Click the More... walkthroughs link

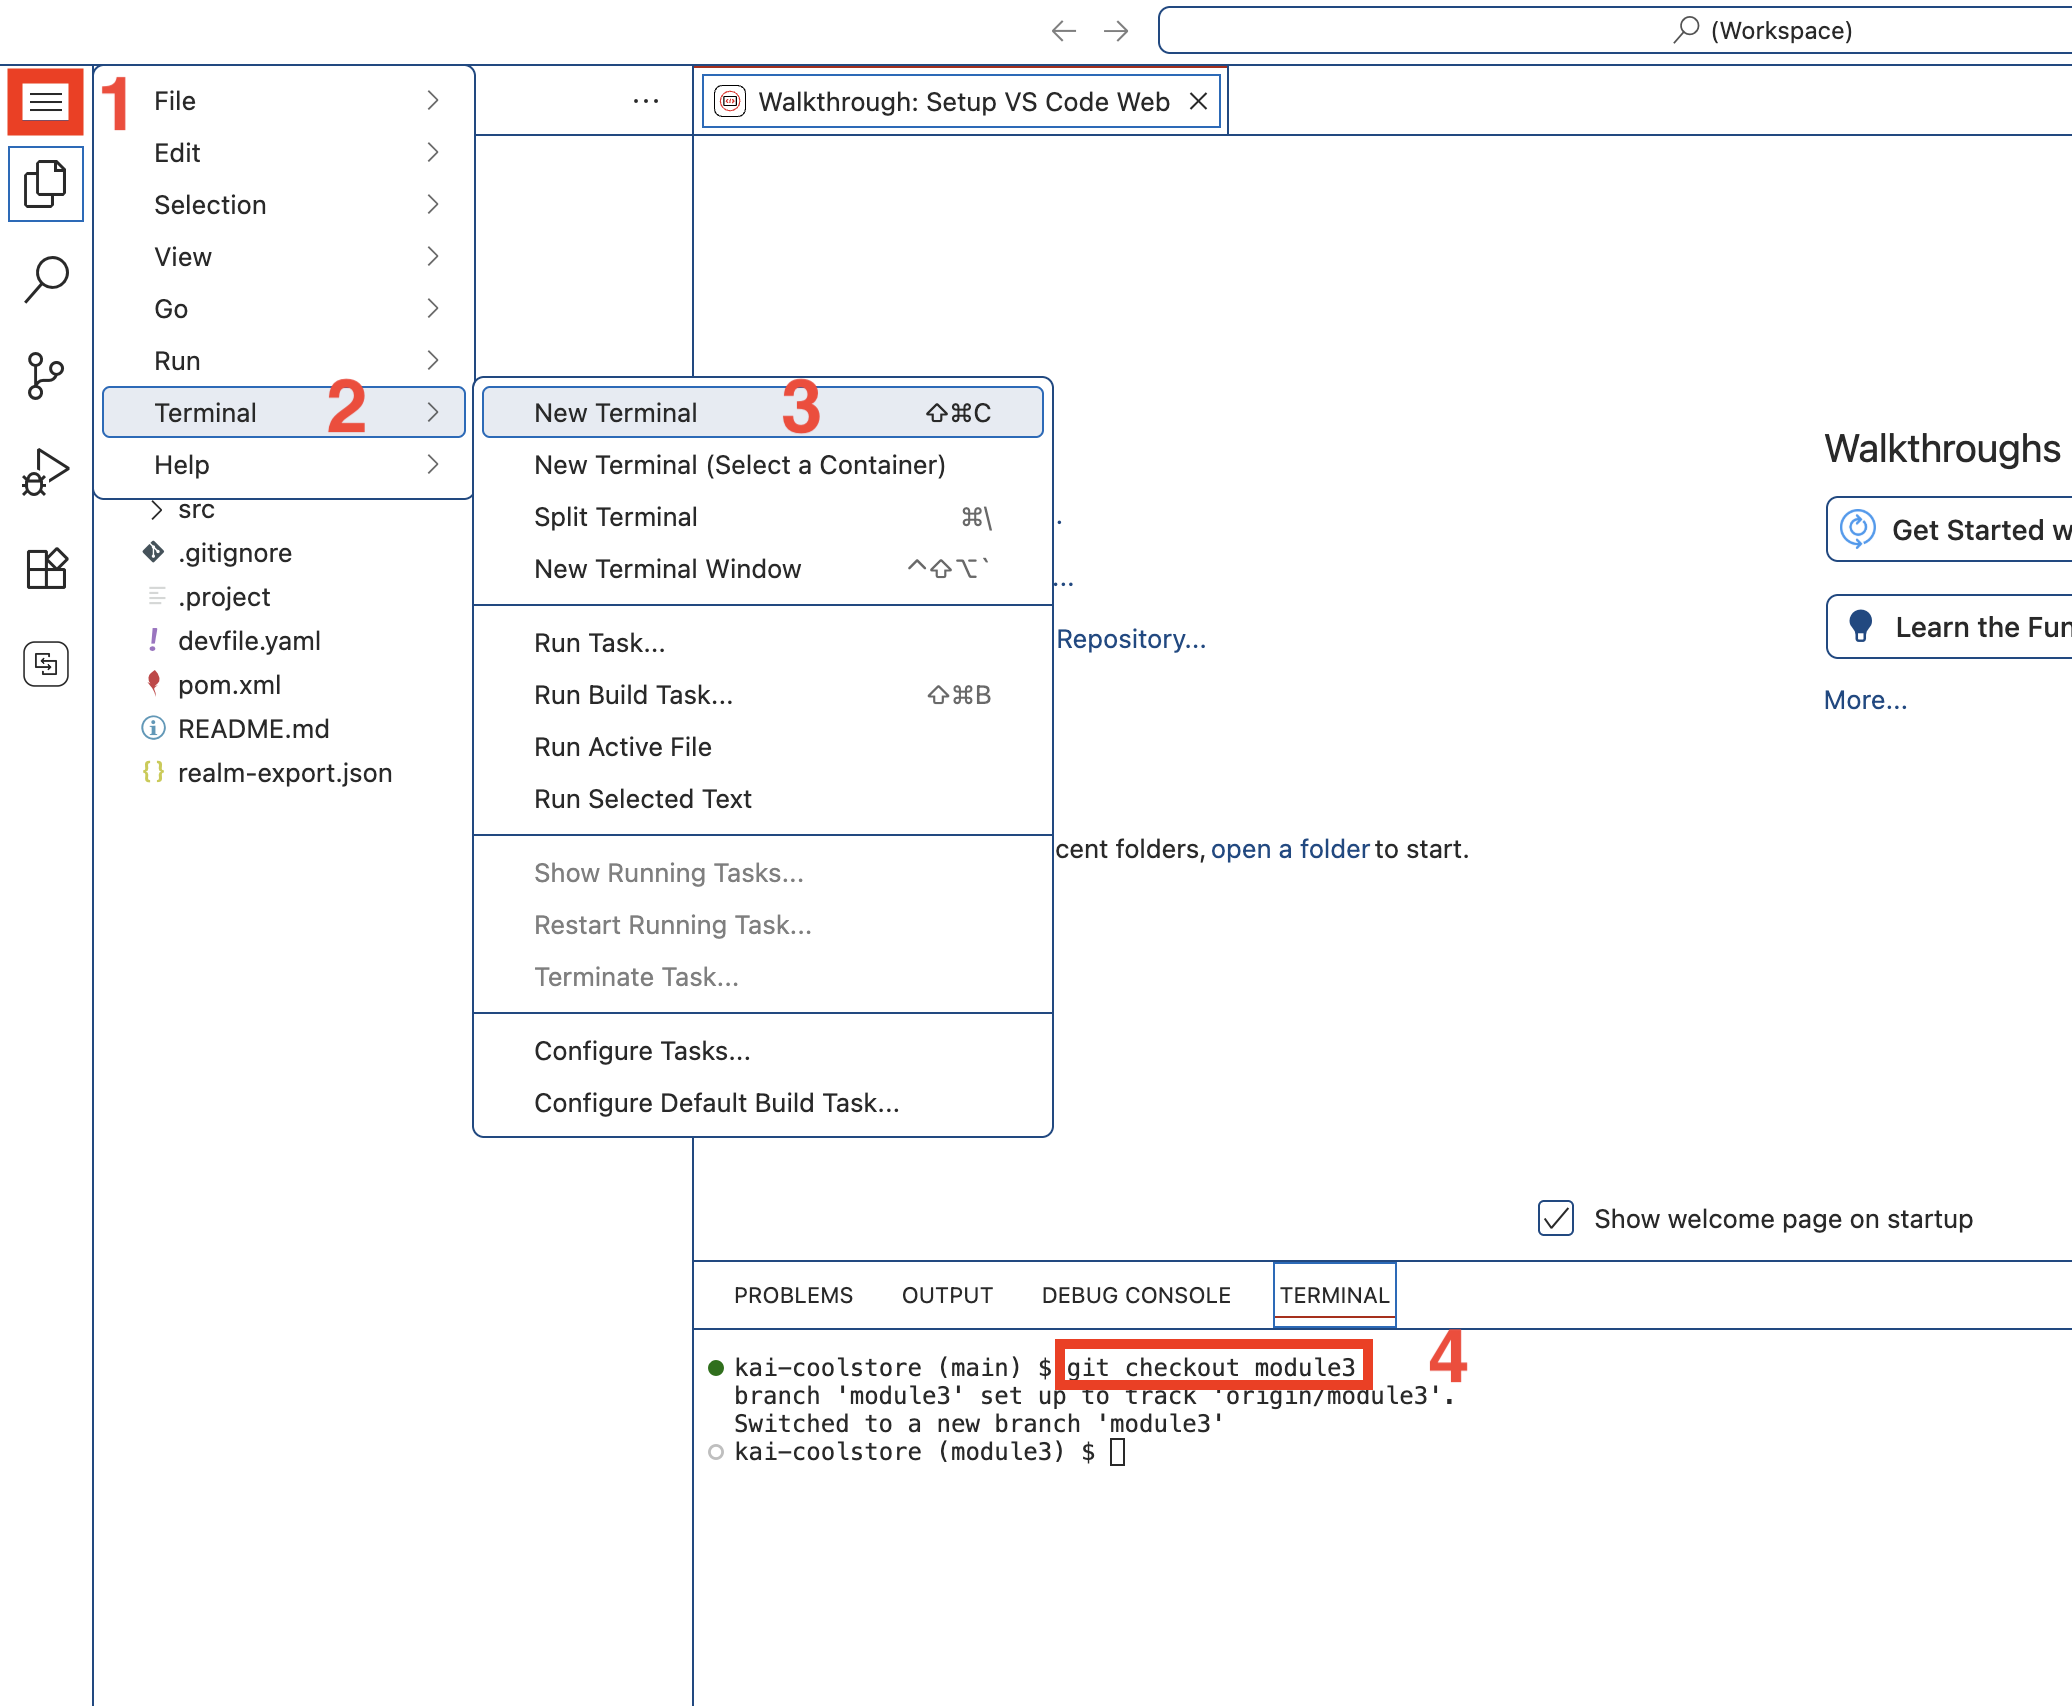pyautogui.click(x=1864, y=700)
